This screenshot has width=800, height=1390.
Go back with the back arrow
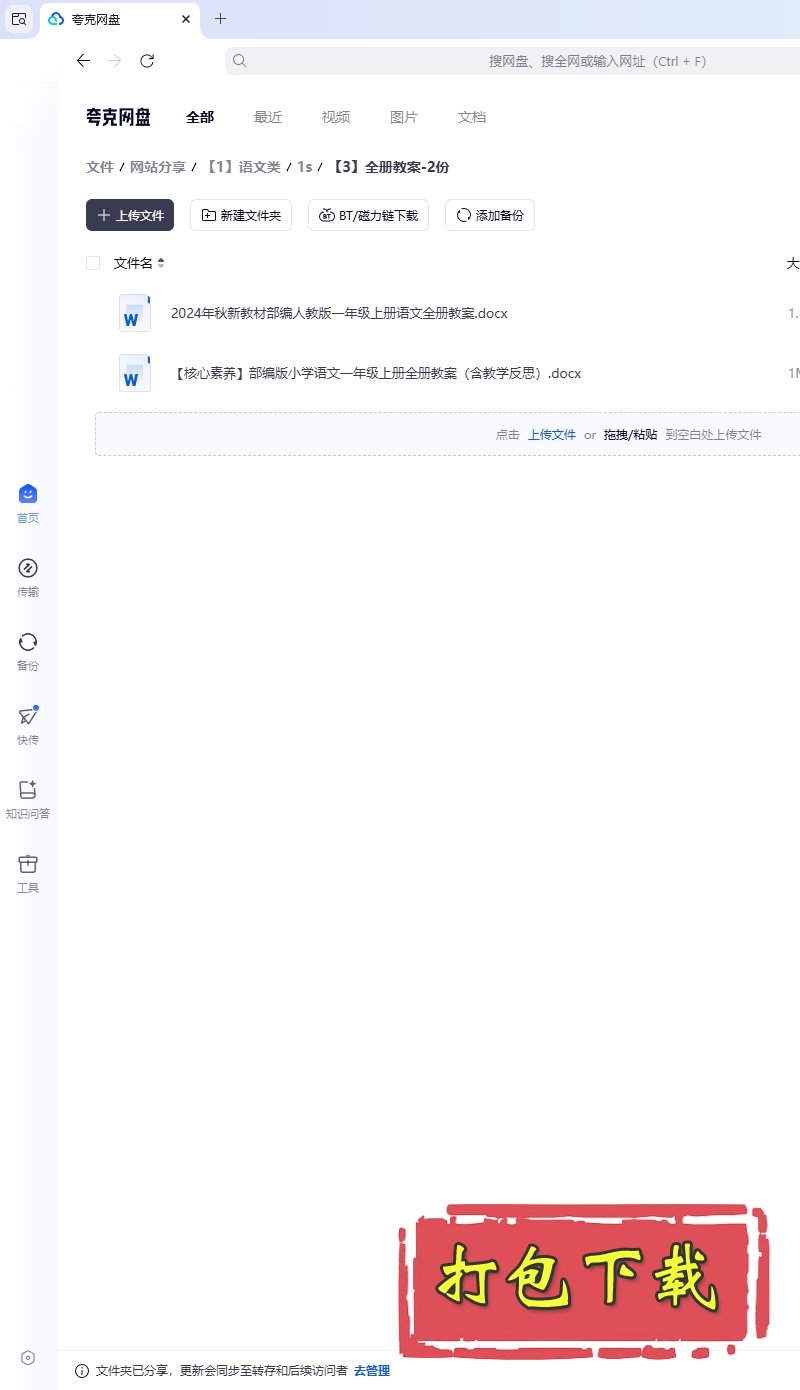pos(83,61)
